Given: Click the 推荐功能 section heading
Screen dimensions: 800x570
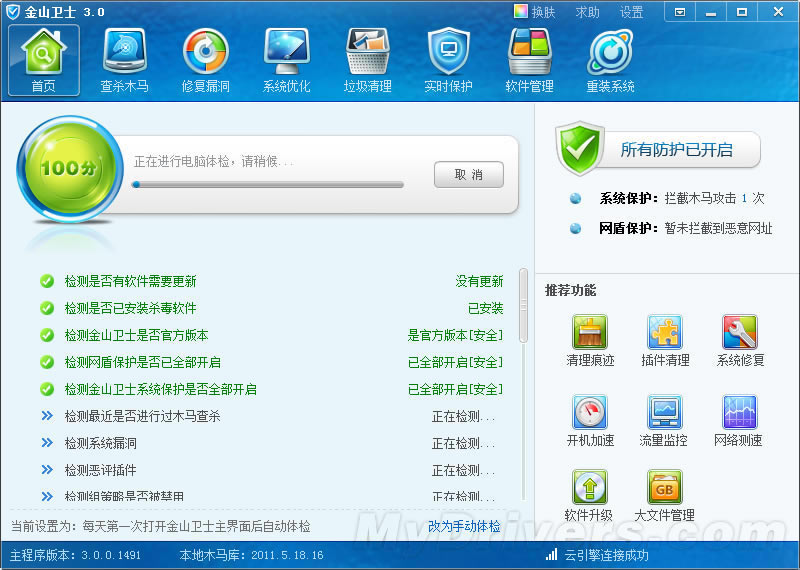Looking at the screenshot, I should click(x=570, y=290).
